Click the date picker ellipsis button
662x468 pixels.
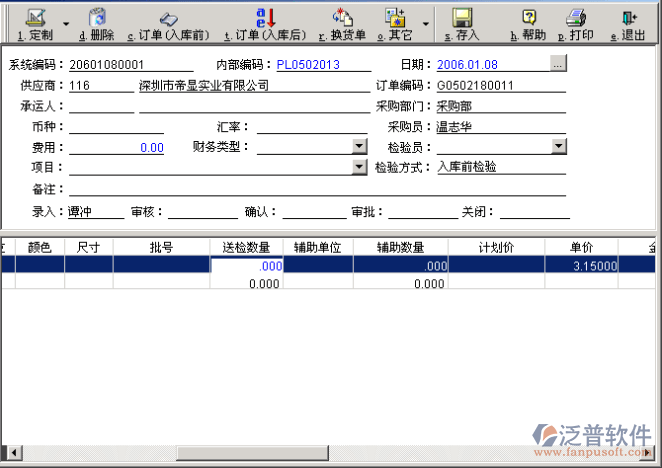[558, 64]
